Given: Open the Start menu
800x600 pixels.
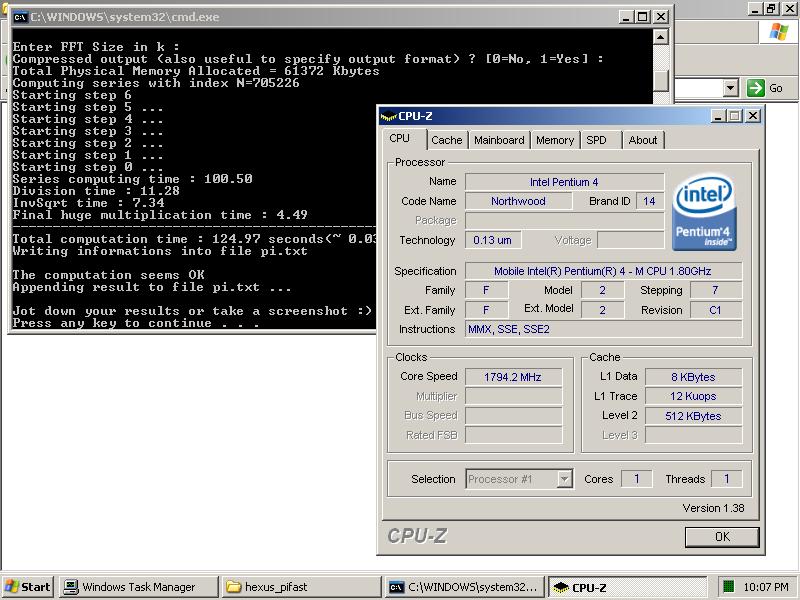Looking at the screenshot, I should click(28, 587).
